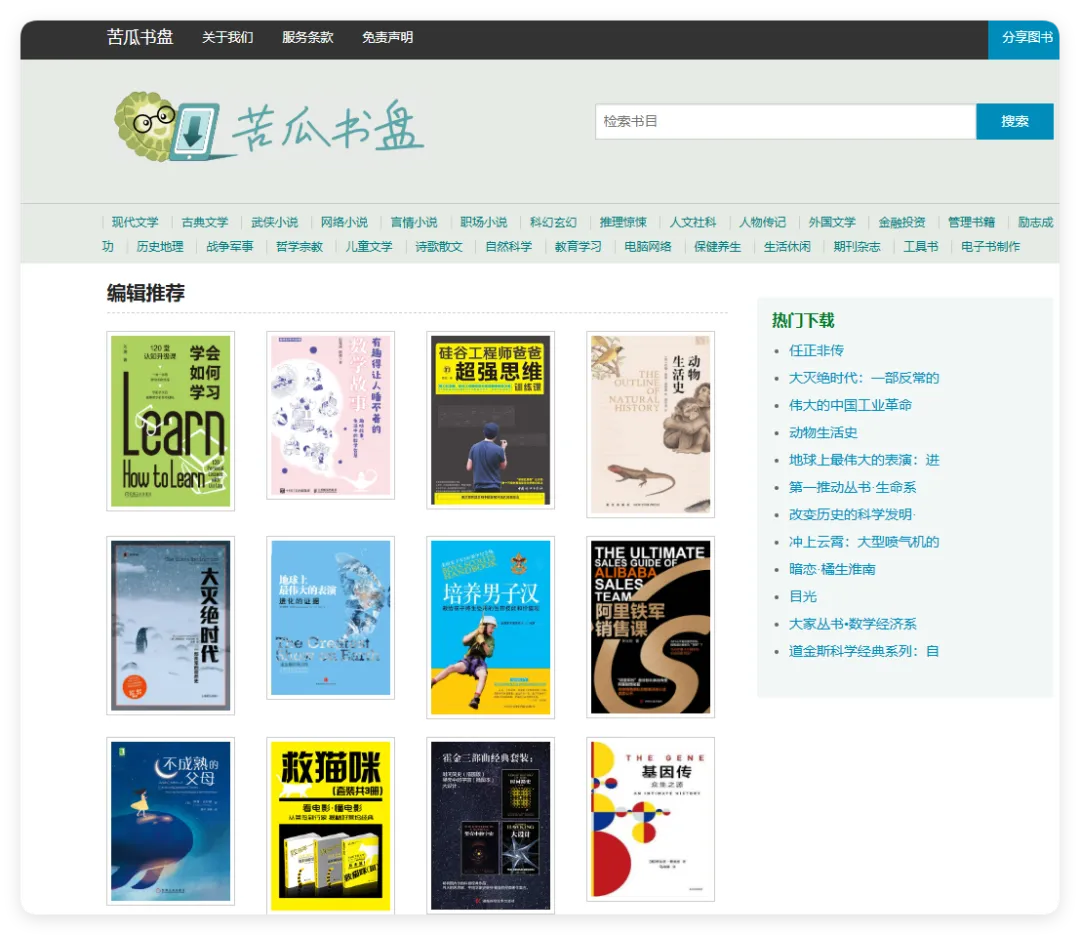The height and width of the screenshot is (935, 1080).
Task: Select the 生活休闲 category
Action: [x=787, y=246]
